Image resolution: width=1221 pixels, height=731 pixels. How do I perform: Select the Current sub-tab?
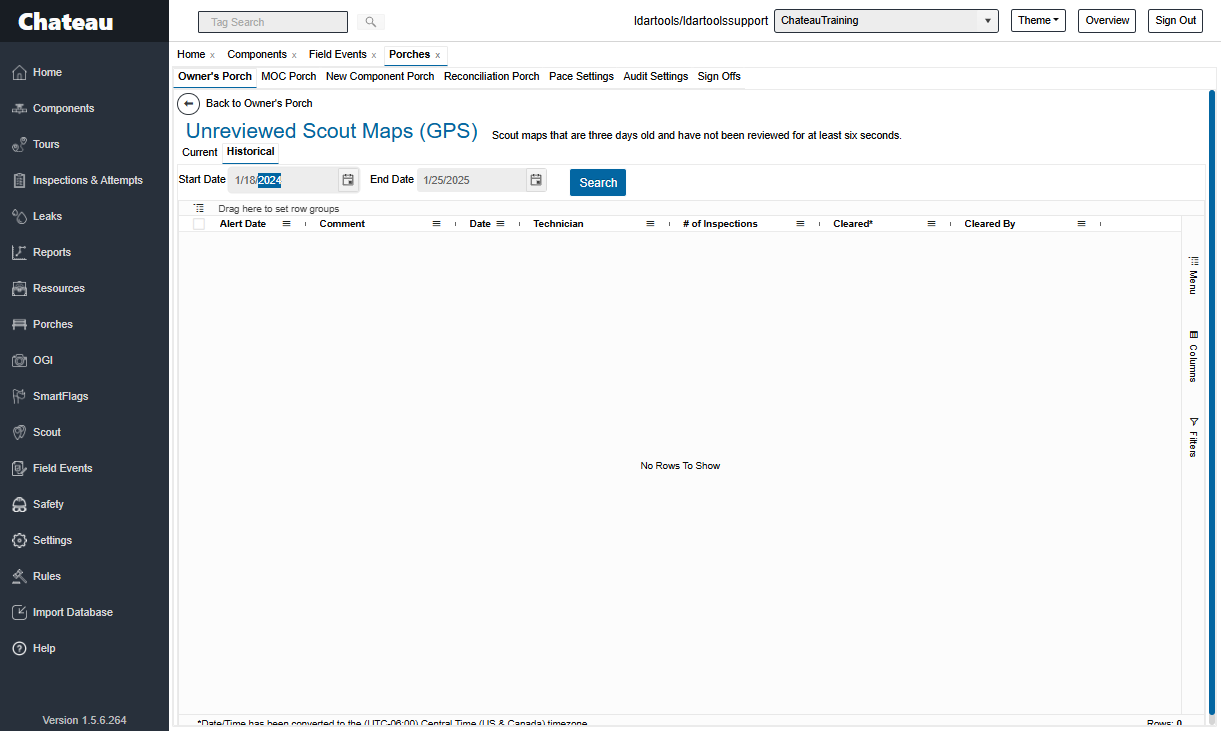200,152
